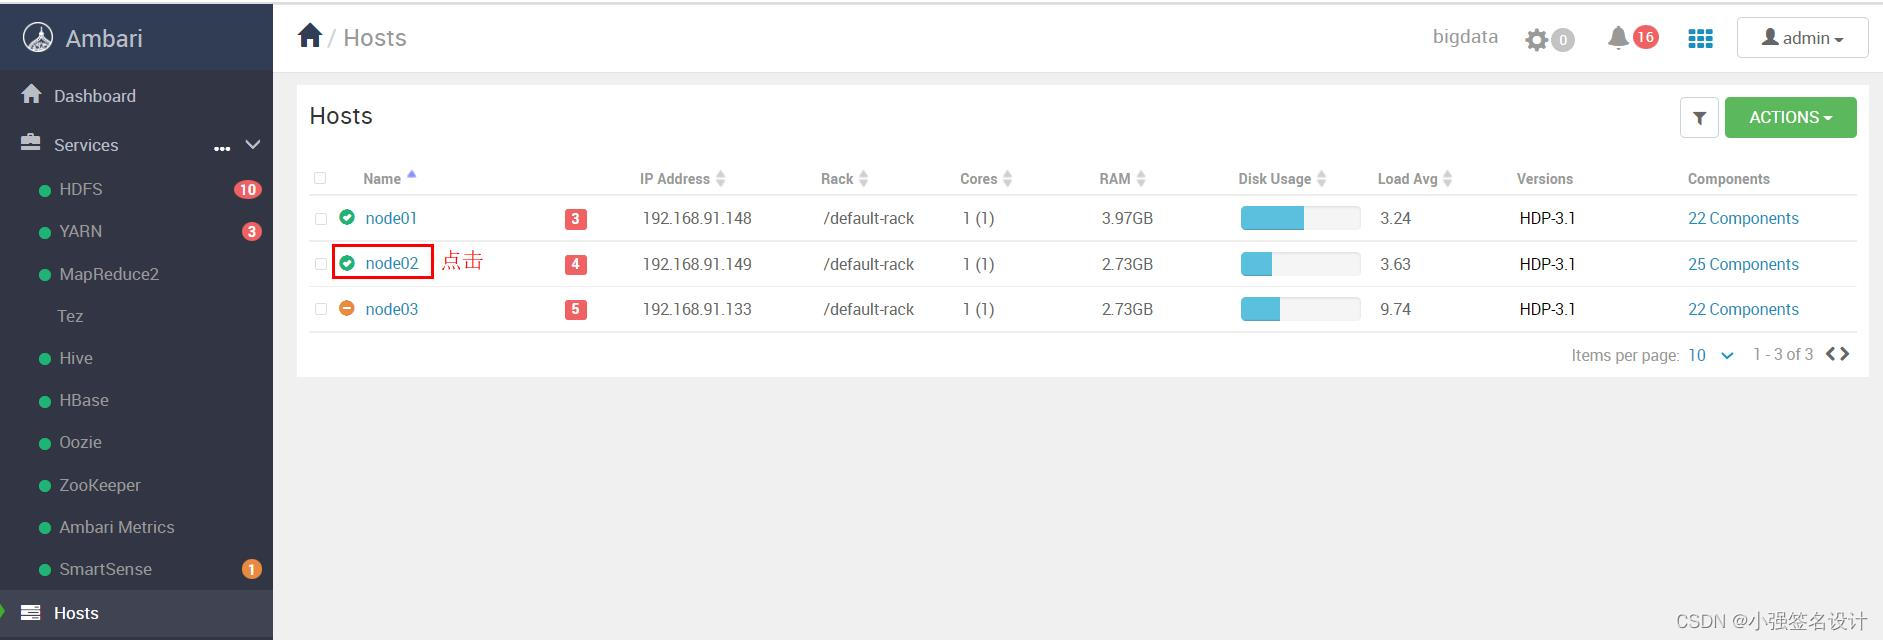Click the home icon in breadcrumb
Viewport: 1883px width, 640px height.
point(310,36)
